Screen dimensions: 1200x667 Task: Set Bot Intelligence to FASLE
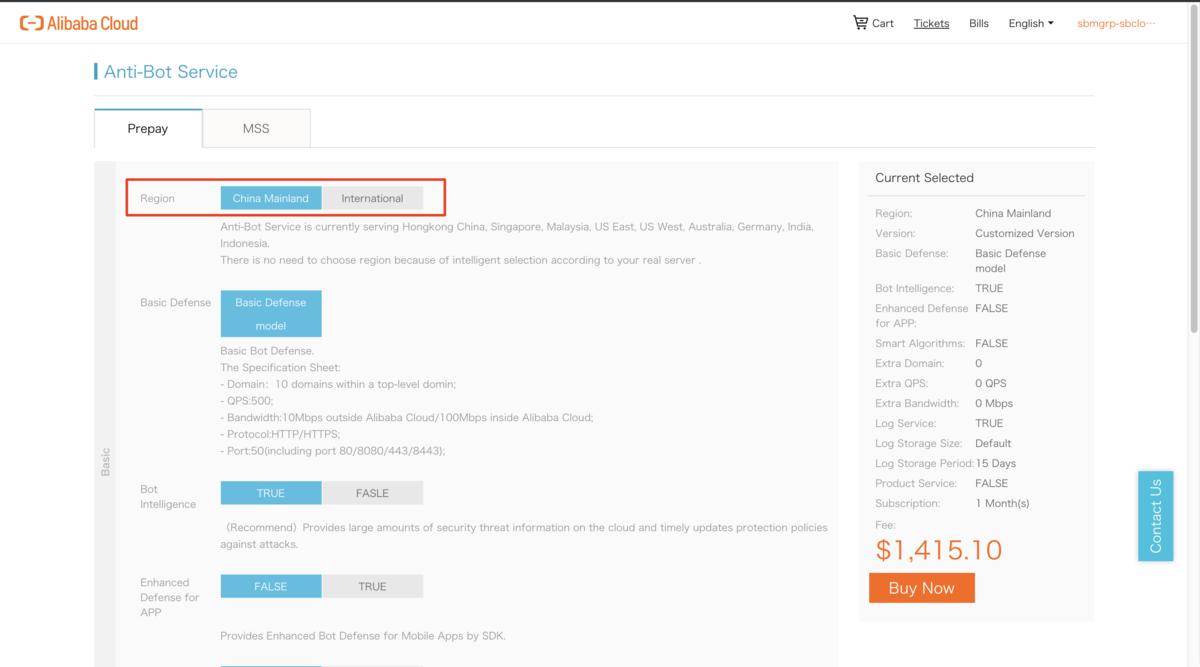click(372, 493)
